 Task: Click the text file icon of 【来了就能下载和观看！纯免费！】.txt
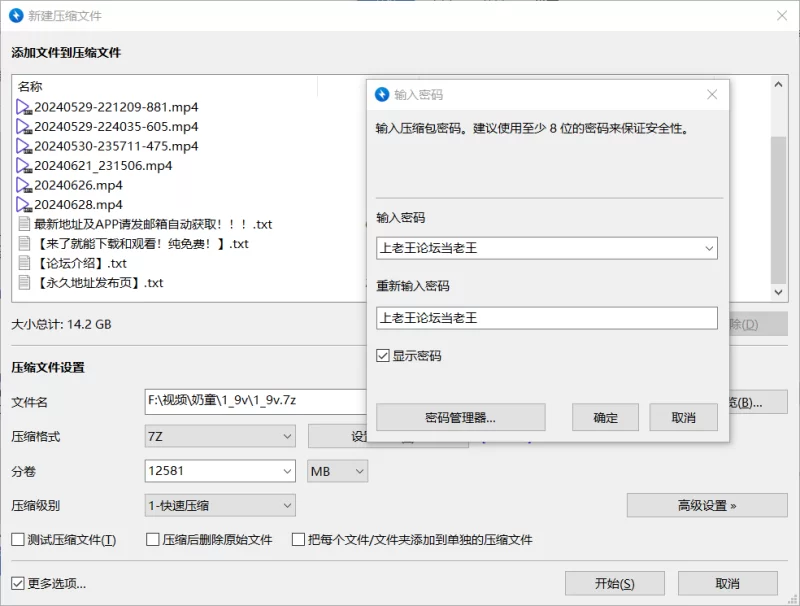coord(24,243)
